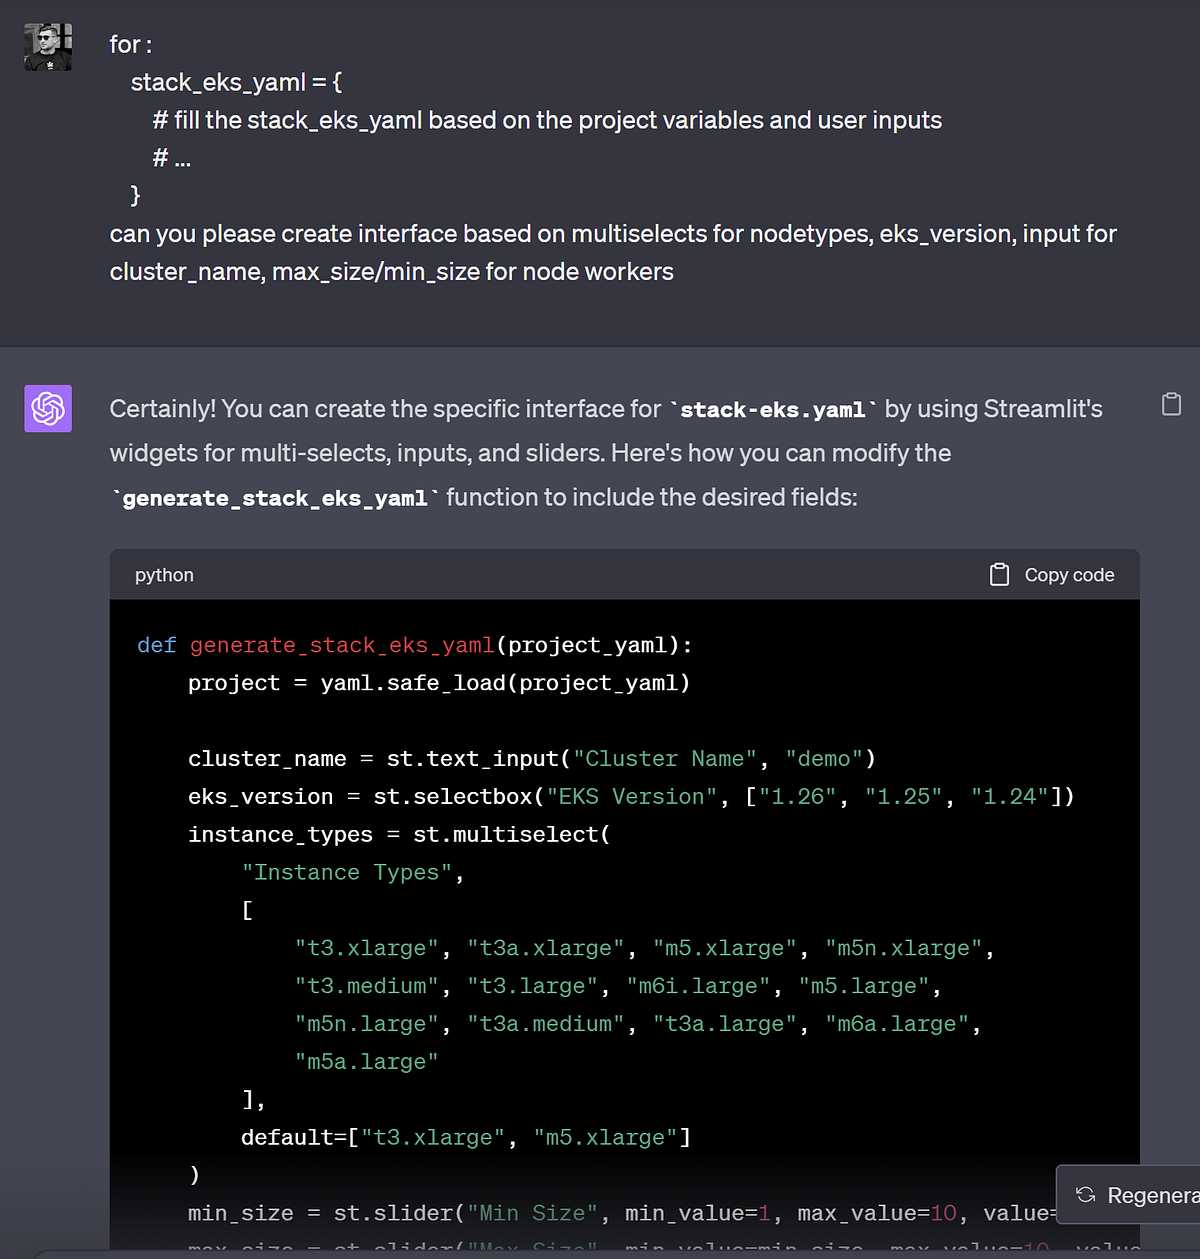Click the regenerate refresh arrow icon
1200x1259 pixels.
[x=1084, y=1194]
